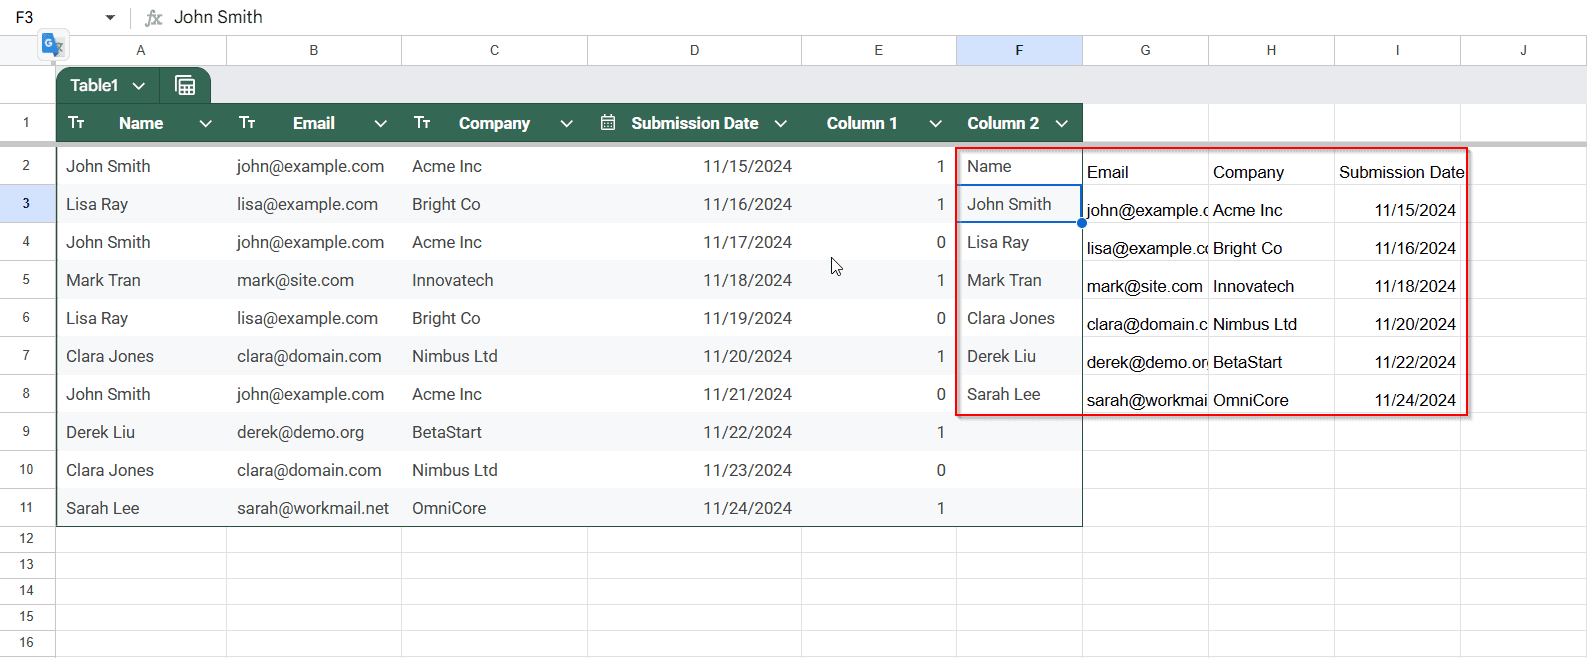
Task: Click the text type icon on Email header
Action: pos(247,123)
